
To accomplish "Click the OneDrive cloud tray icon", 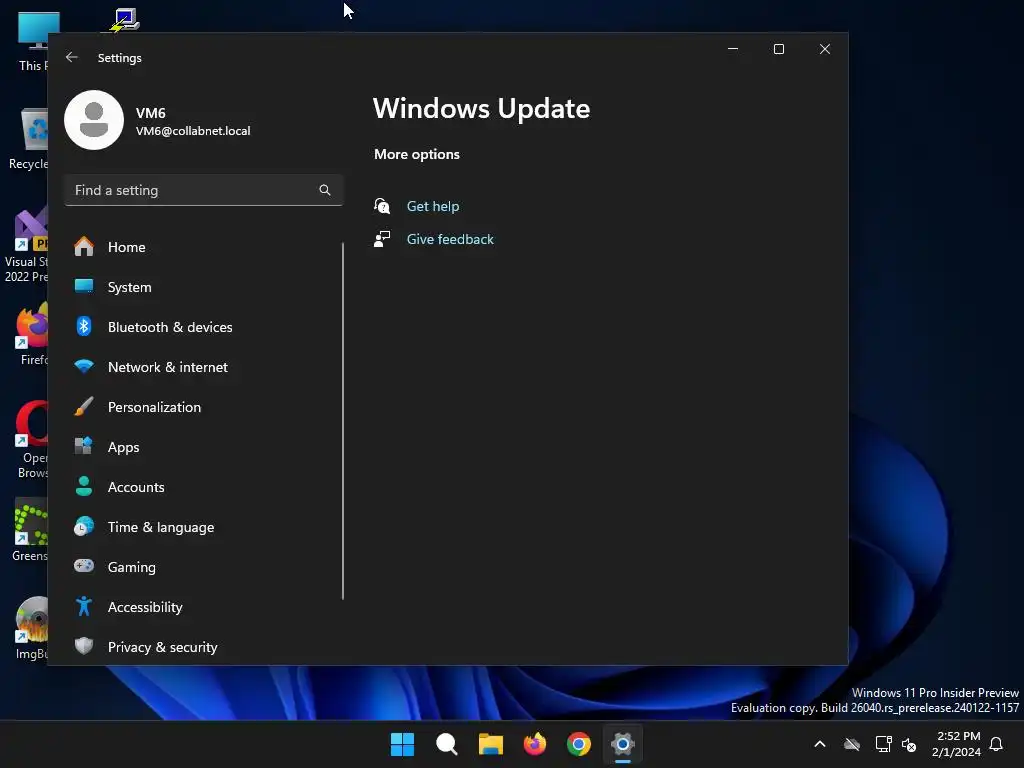I will (852, 744).
